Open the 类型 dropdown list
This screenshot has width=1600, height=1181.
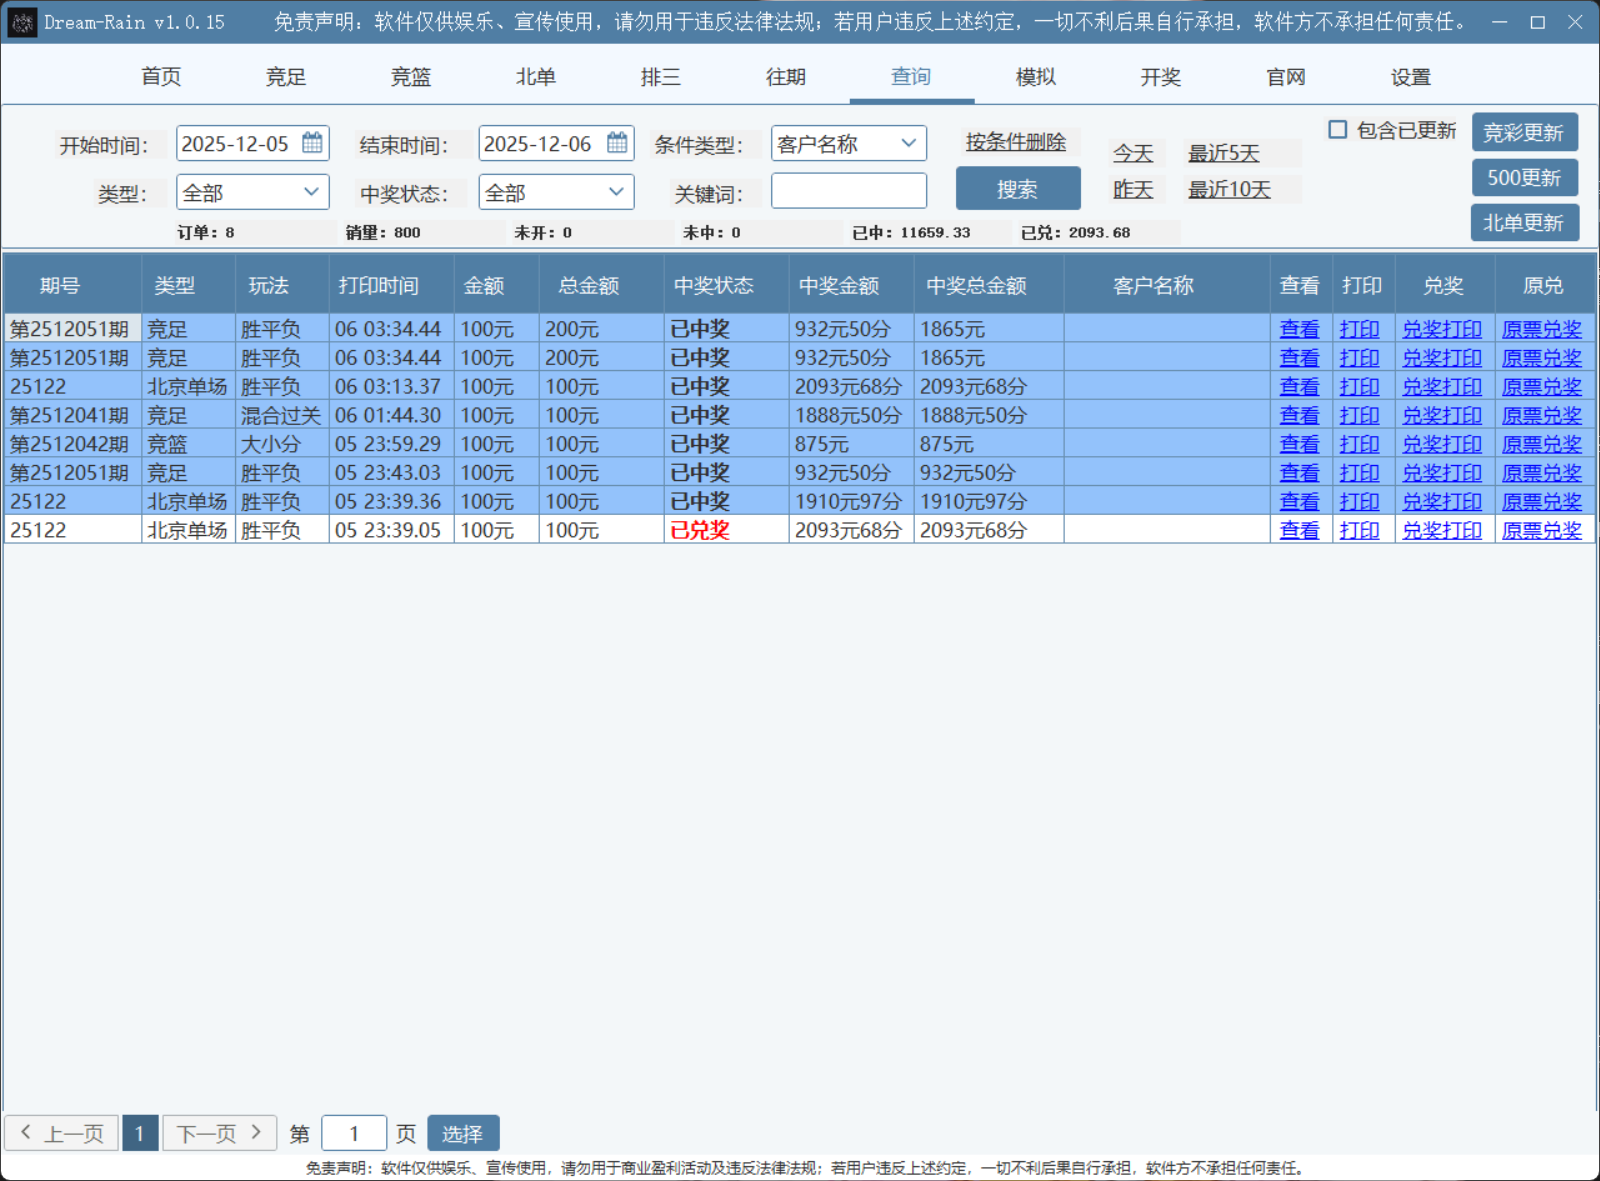(310, 192)
